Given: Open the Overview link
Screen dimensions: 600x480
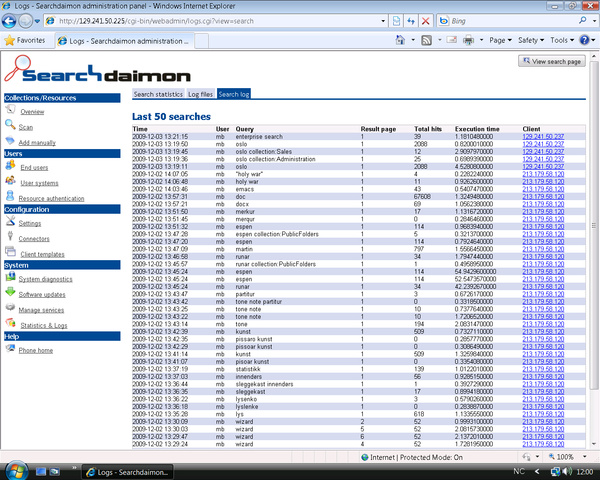Looking at the screenshot, I should [32, 112].
